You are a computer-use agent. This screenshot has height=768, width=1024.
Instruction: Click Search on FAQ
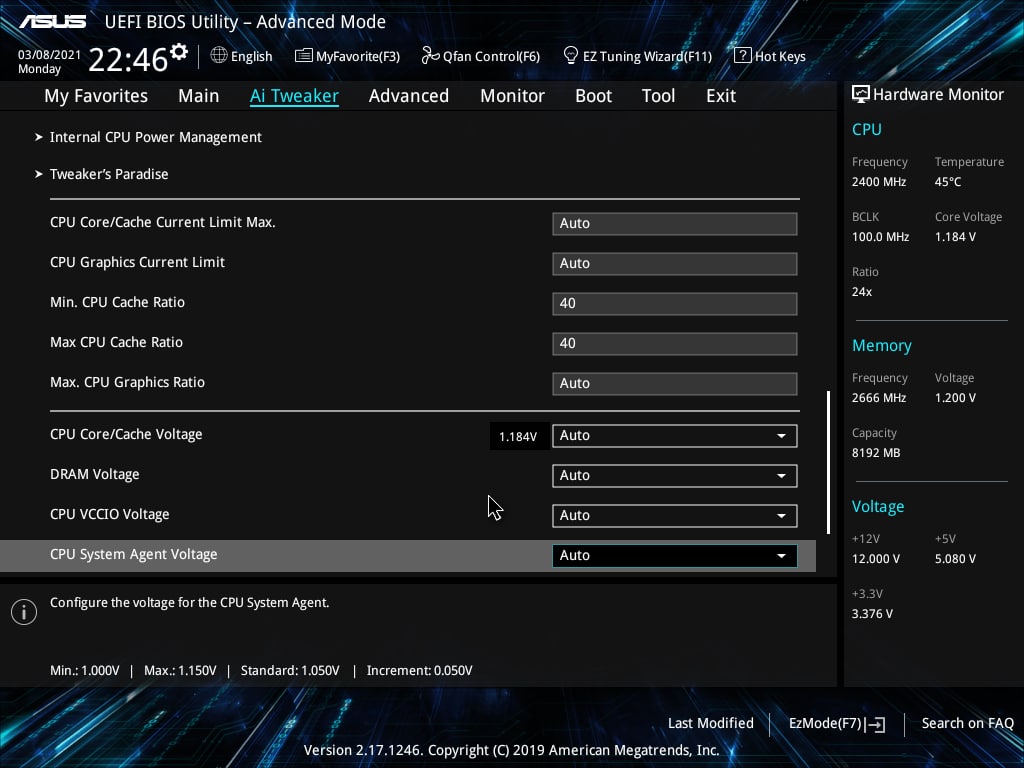point(967,723)
